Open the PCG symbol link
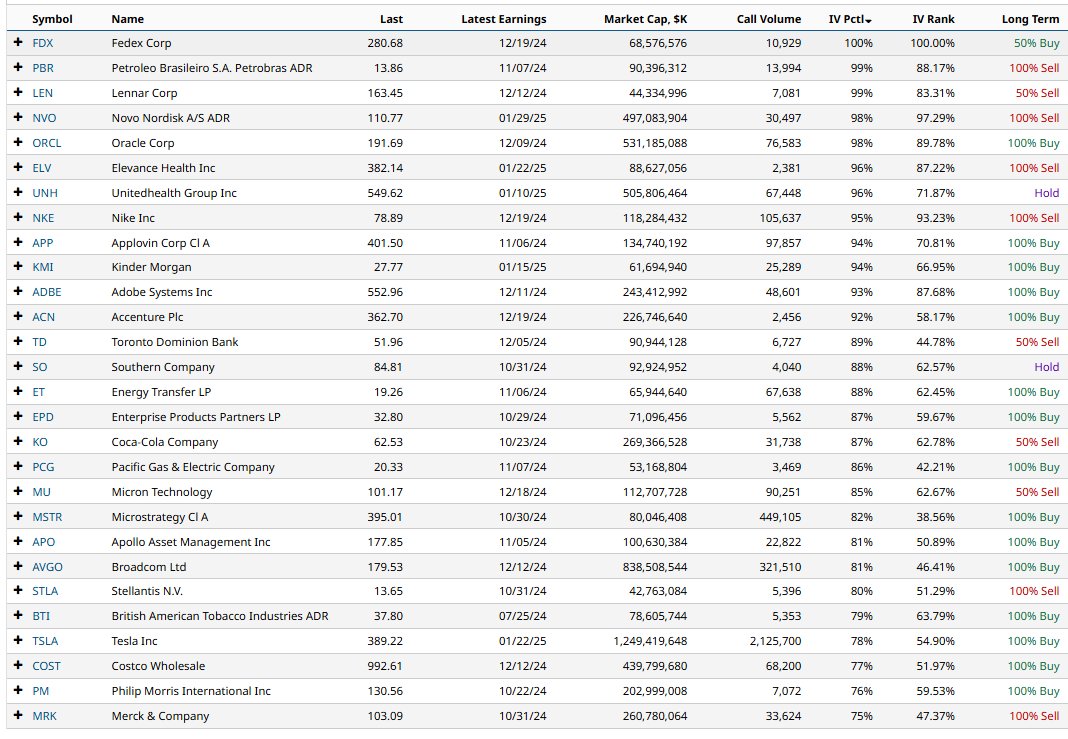The height and width of the screenshot is (739, 1068). [x=43, y=467]
